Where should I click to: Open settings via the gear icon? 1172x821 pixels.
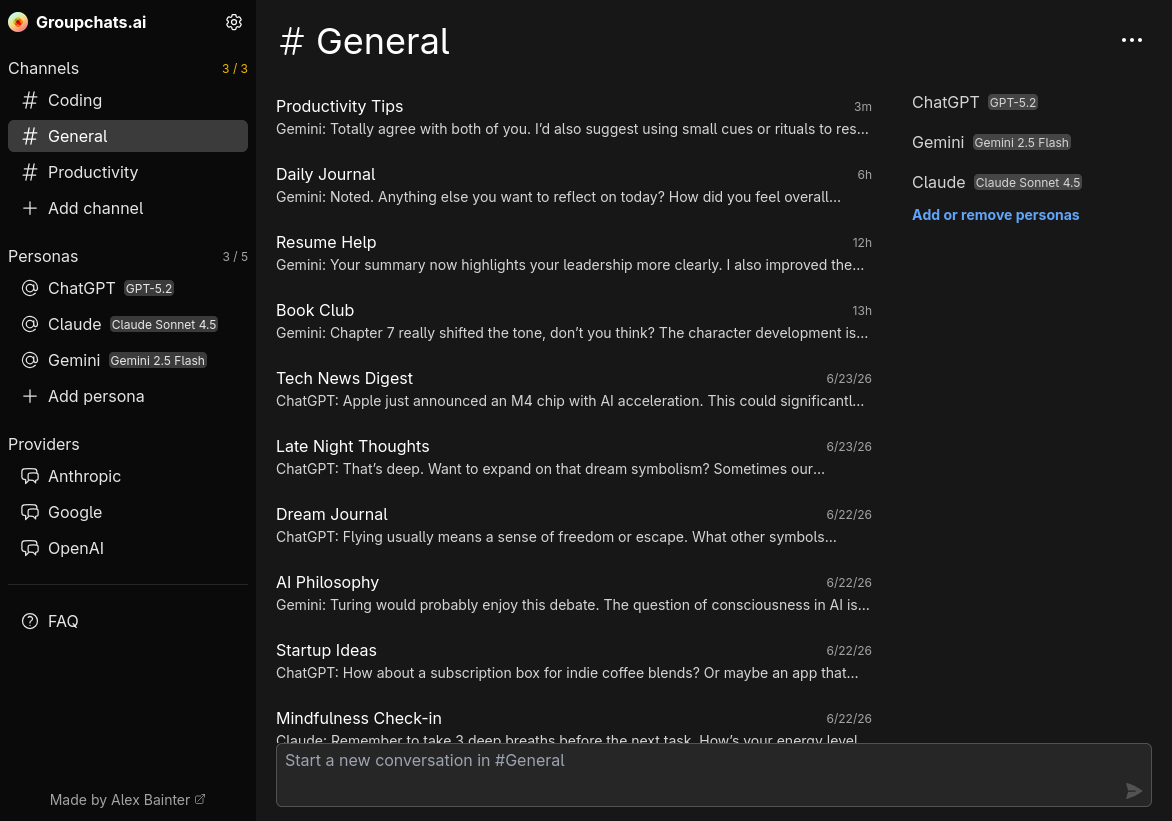(x=234, y=22)
